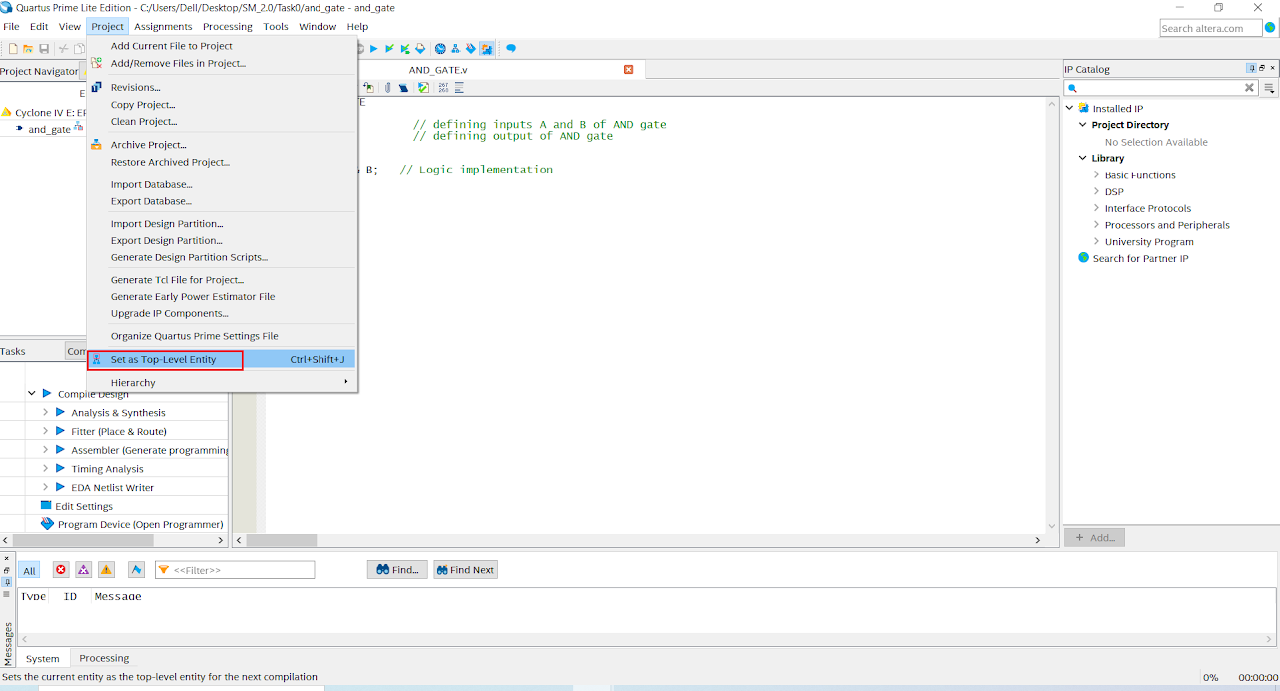Toggle the pin on IP Catalog panel

(1251, 69)
